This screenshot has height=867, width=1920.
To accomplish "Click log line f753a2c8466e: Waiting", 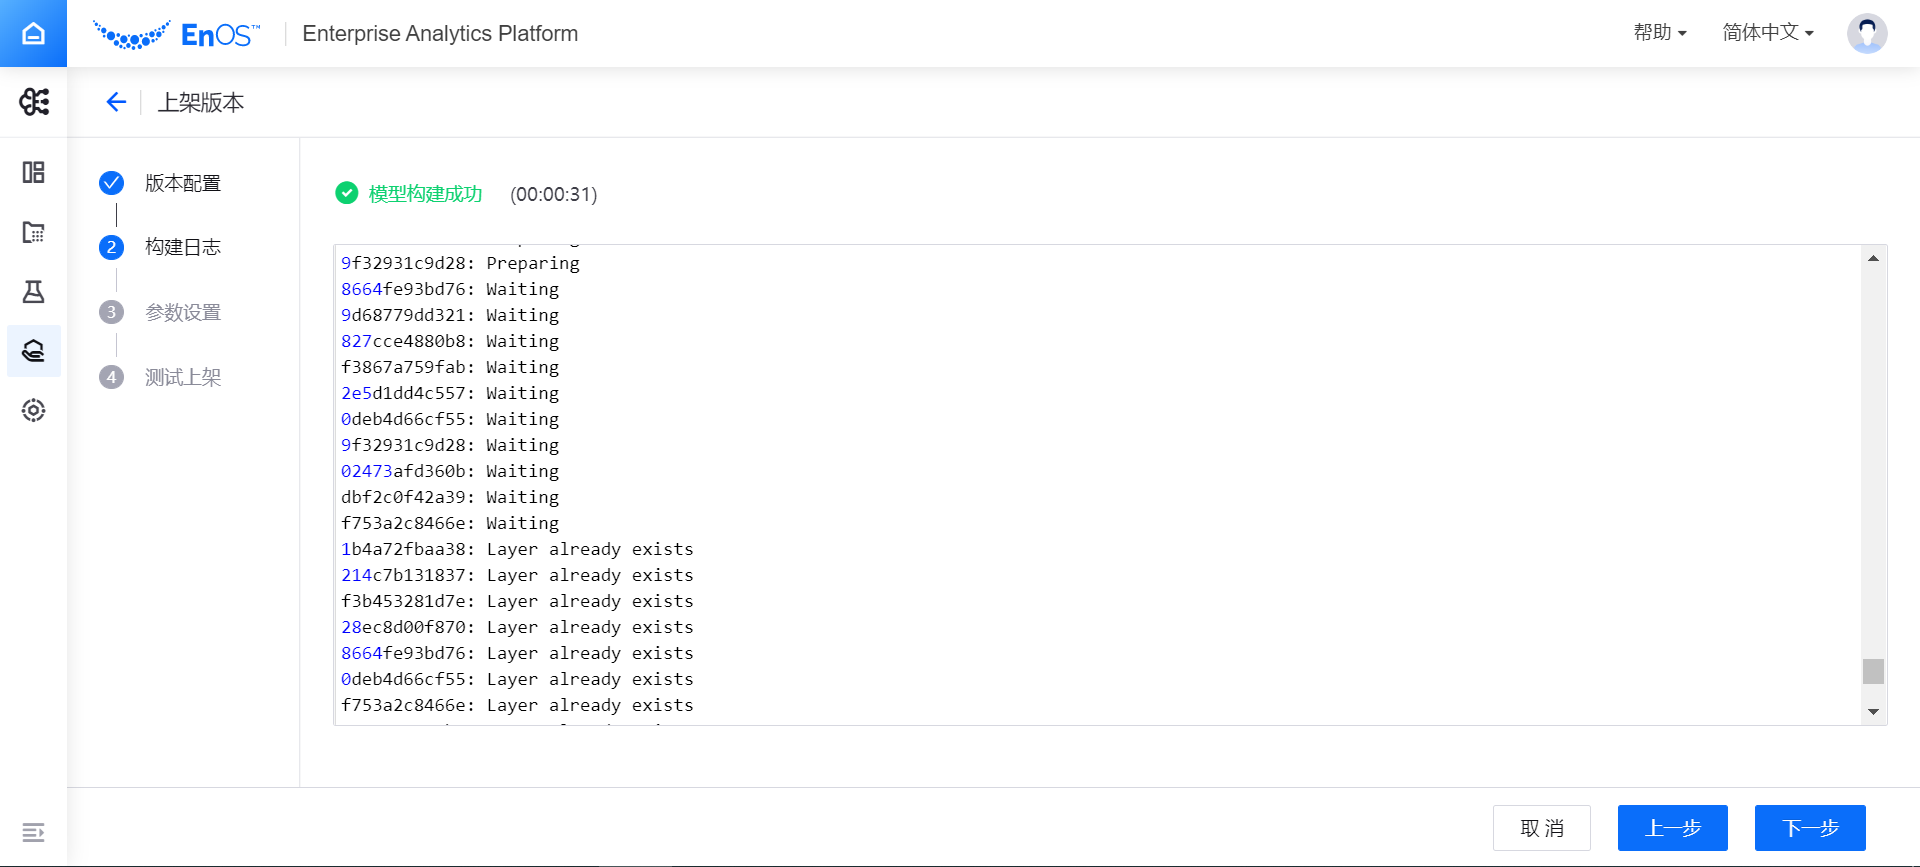I will [450, 523].
